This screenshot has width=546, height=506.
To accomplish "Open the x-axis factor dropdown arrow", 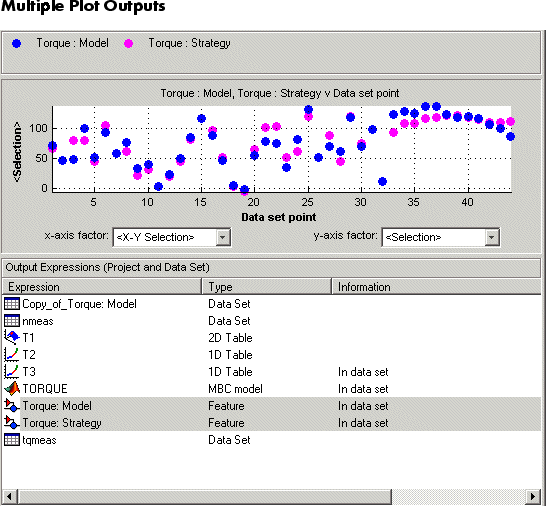I will 223,238.
